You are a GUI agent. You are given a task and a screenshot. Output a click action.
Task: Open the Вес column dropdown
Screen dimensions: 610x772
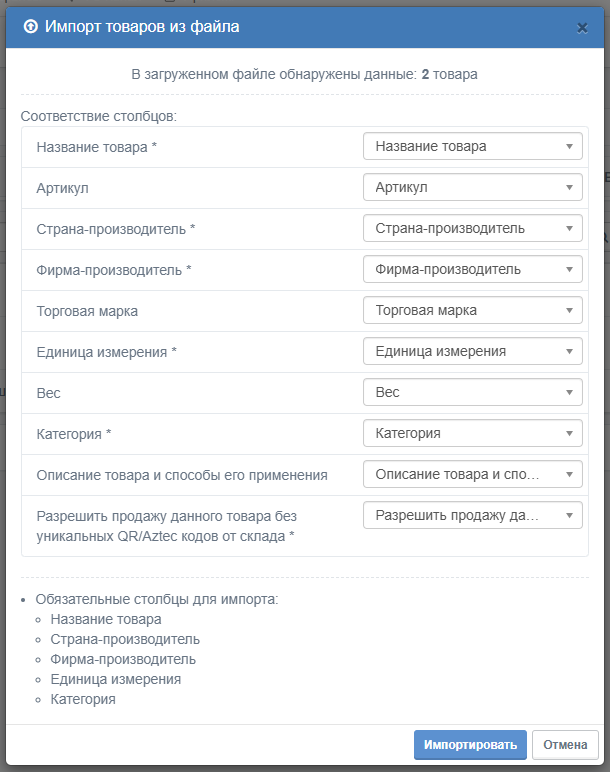(x=473, y=392)
